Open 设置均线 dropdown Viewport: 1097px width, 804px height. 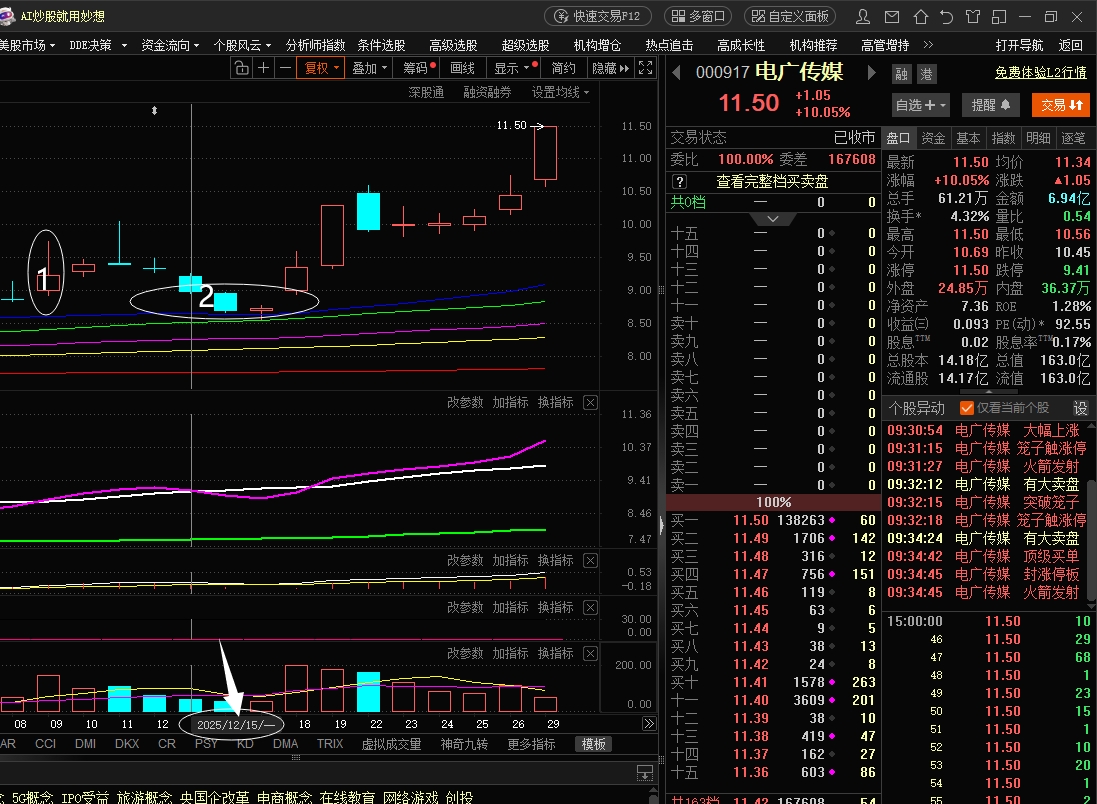point(560,92)
